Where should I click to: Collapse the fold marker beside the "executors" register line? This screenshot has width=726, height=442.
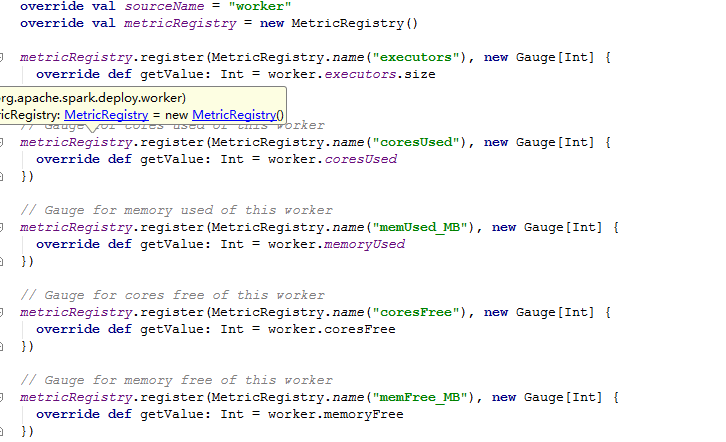click(x=1, y=57)
